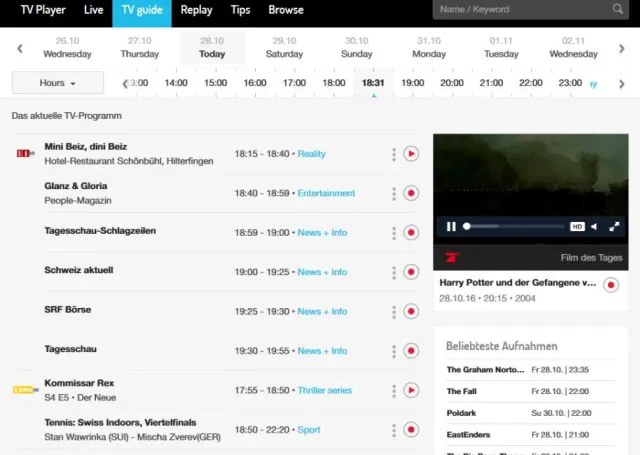This screenshot has width=640, height=455.
Task: Jump to current time 18:31 on timeline
Action: pyautogui.click(x=373, y=83)
